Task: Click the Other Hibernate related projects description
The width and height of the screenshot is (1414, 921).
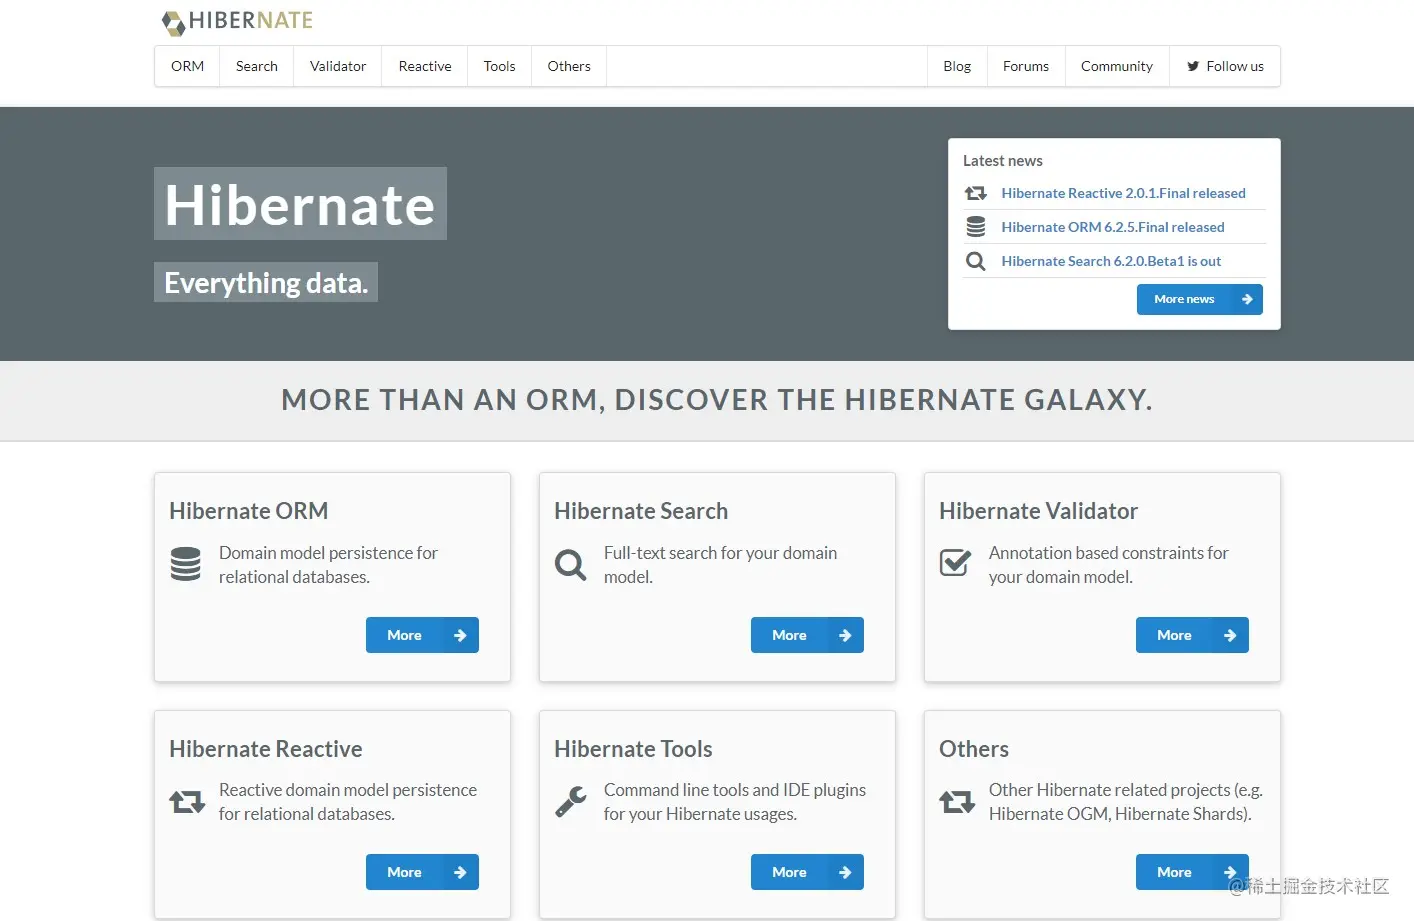Action: pos(1126,802)
